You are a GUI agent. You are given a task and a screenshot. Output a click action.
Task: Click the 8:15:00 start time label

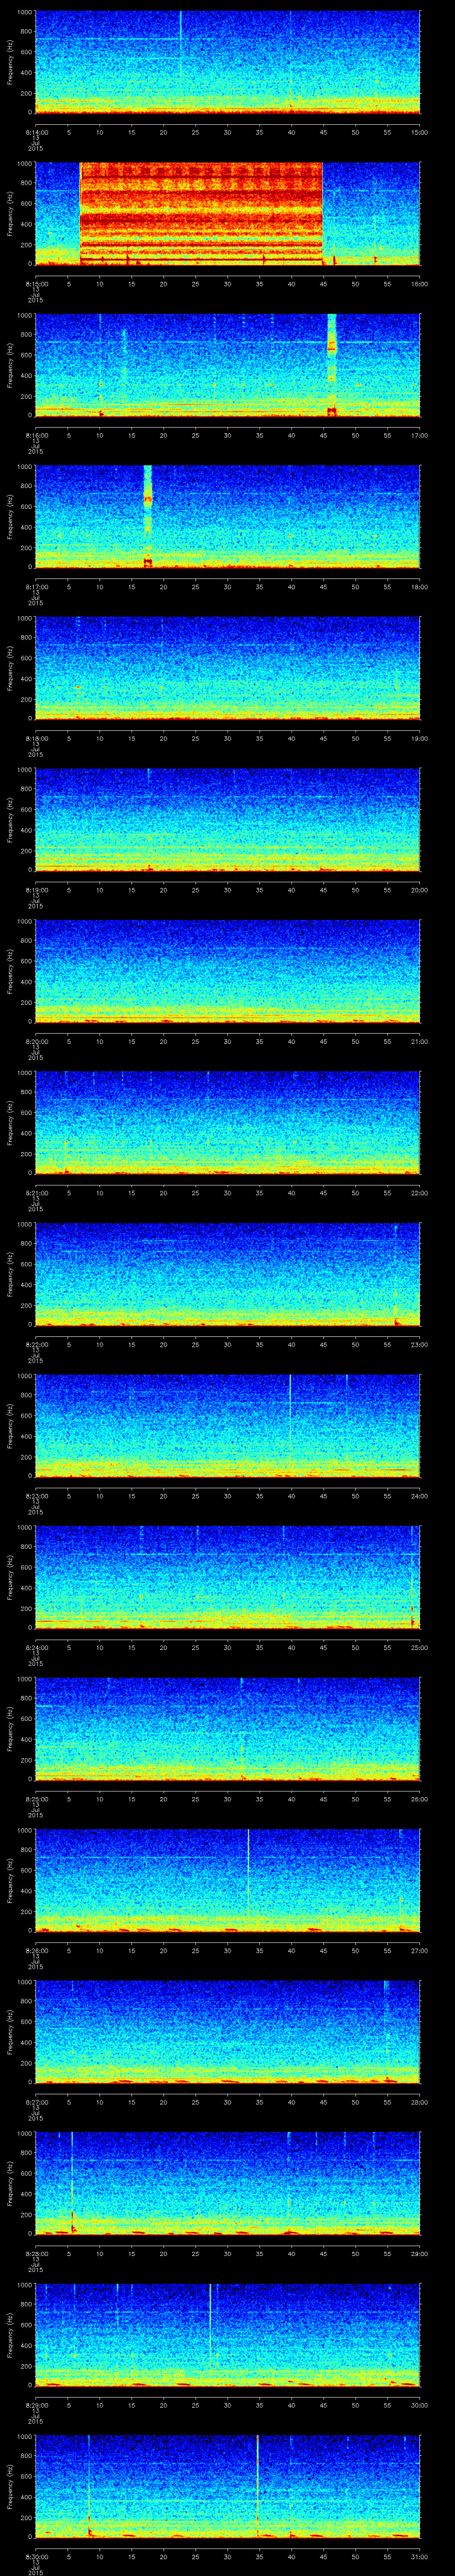coord(36,284)
